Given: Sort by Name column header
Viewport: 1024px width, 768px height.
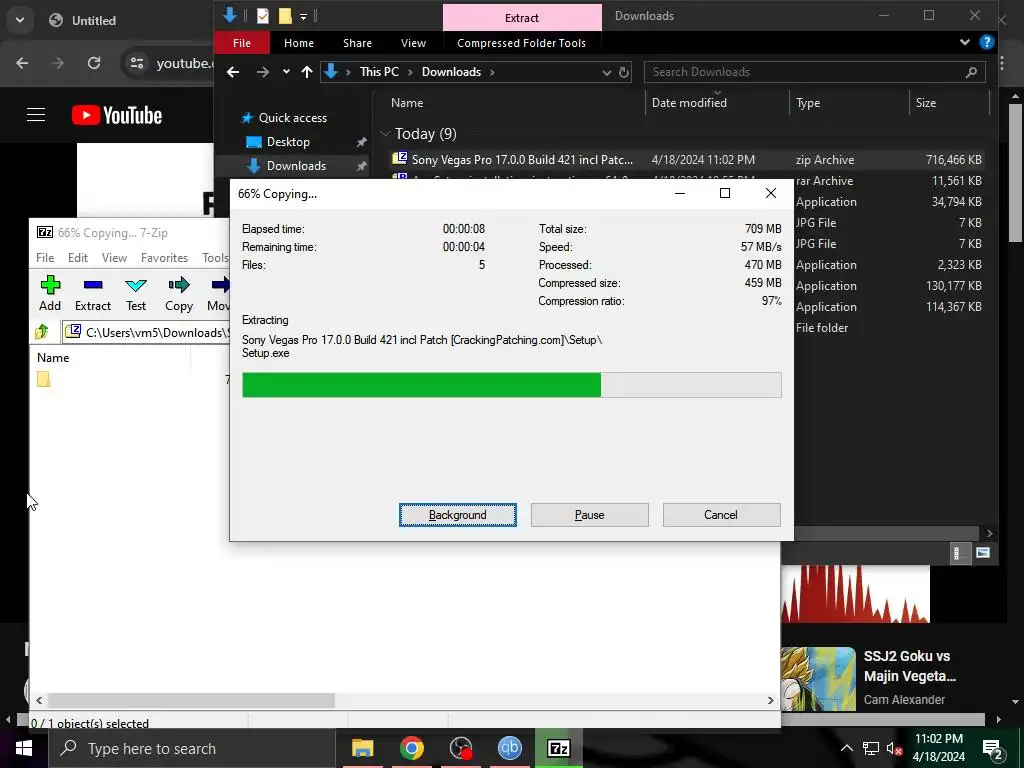Looking at the screenshot, I should point(407,103).
